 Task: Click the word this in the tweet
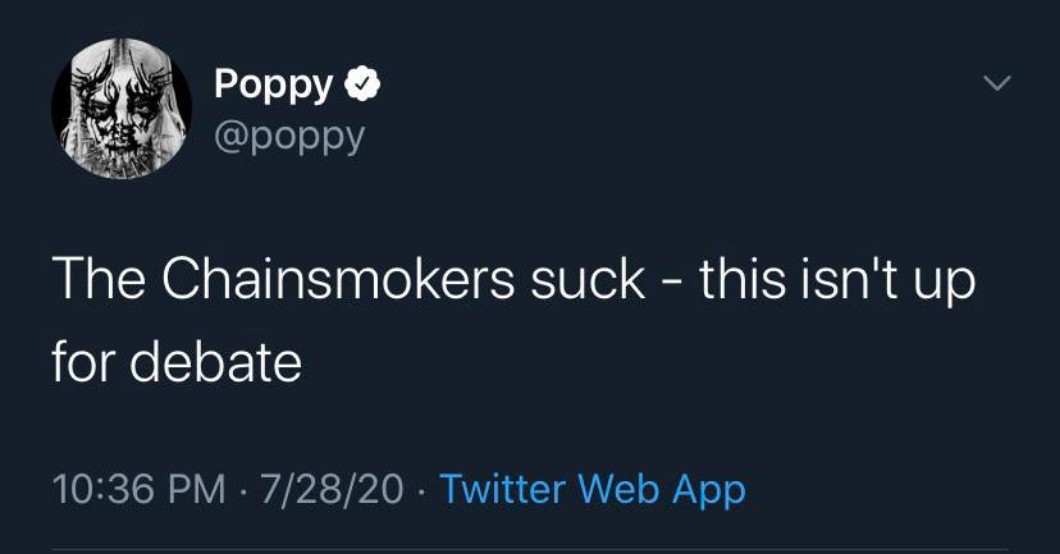(738, 282)
